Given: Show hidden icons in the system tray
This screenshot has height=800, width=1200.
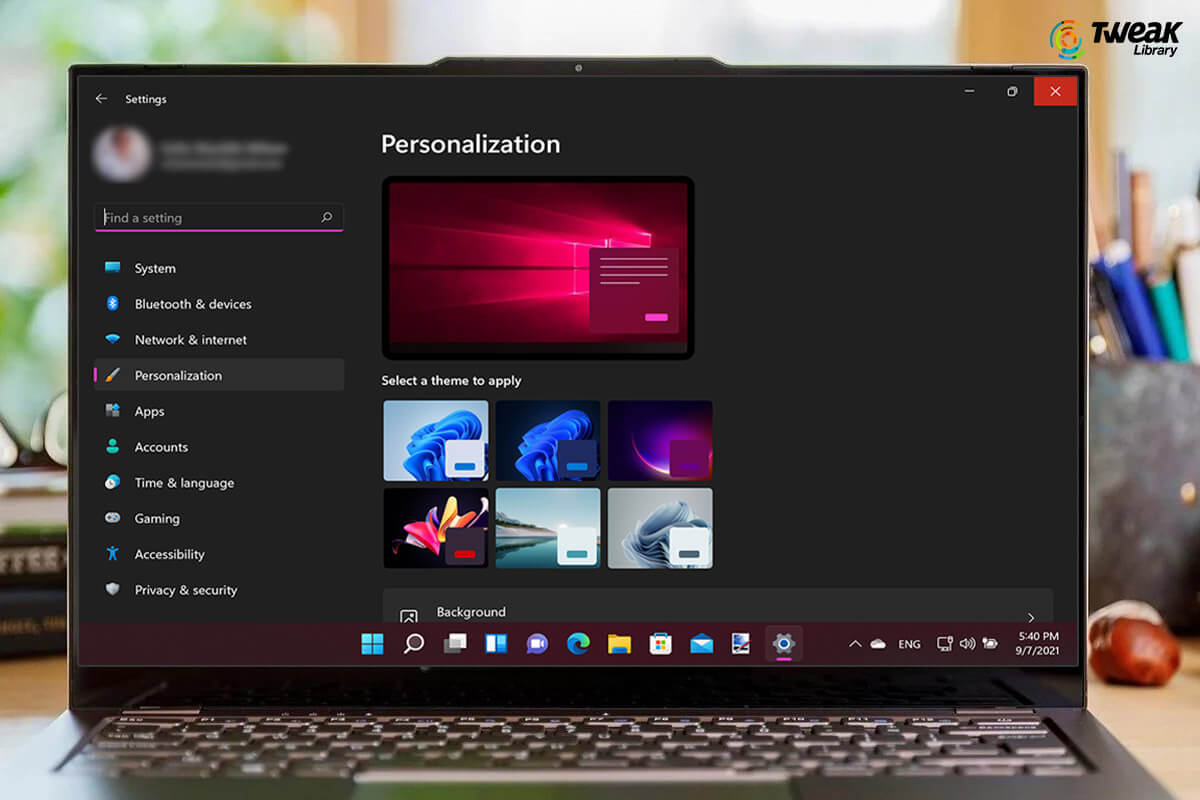Looking at the screenshot, I should click(x=855, y=644).
